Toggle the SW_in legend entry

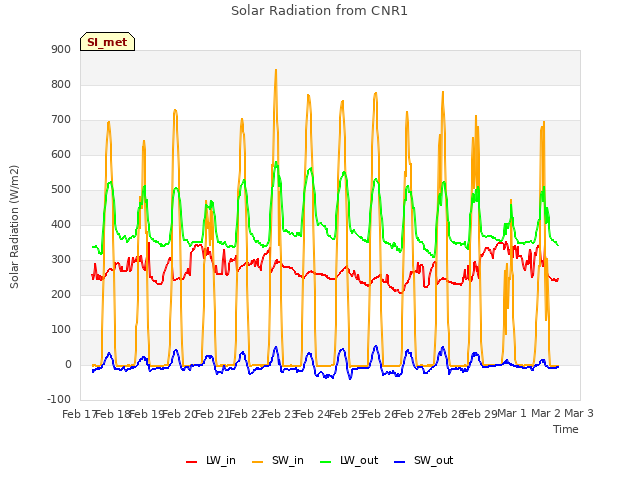278,460
